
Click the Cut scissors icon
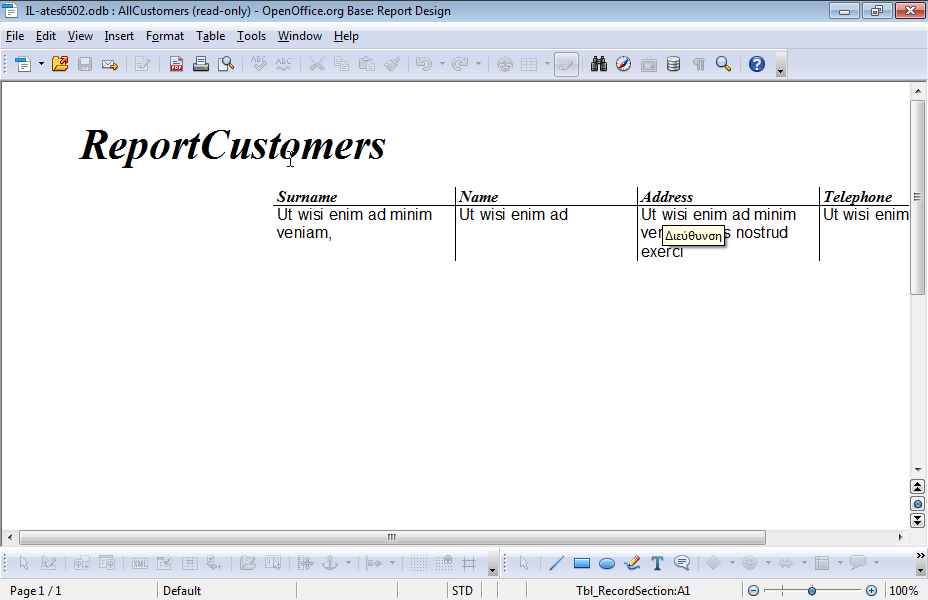point(317,64)
